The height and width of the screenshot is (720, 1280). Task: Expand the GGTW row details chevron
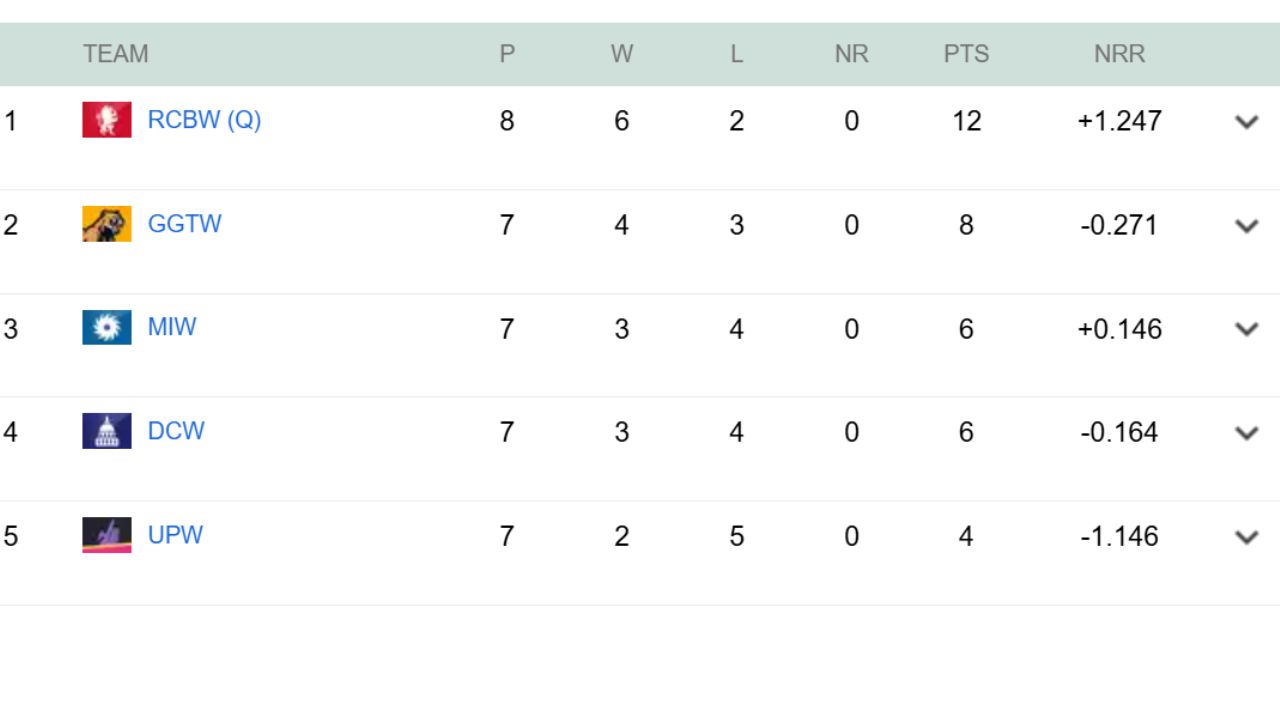[1246, 225]
